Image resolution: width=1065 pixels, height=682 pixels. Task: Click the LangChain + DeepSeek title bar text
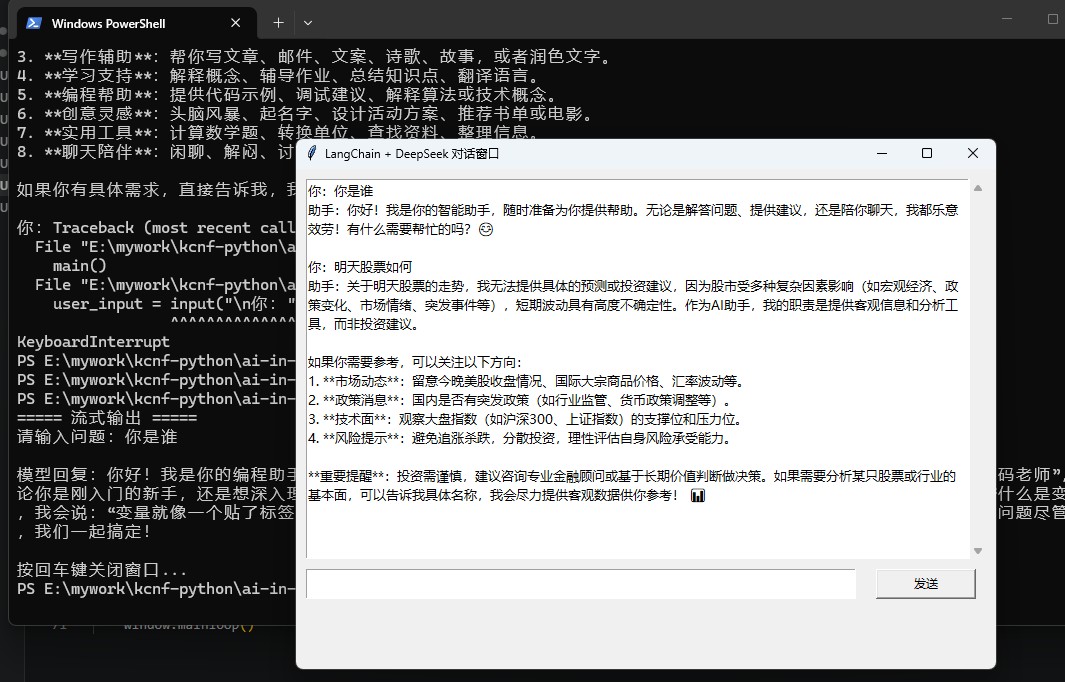(412, 154)
